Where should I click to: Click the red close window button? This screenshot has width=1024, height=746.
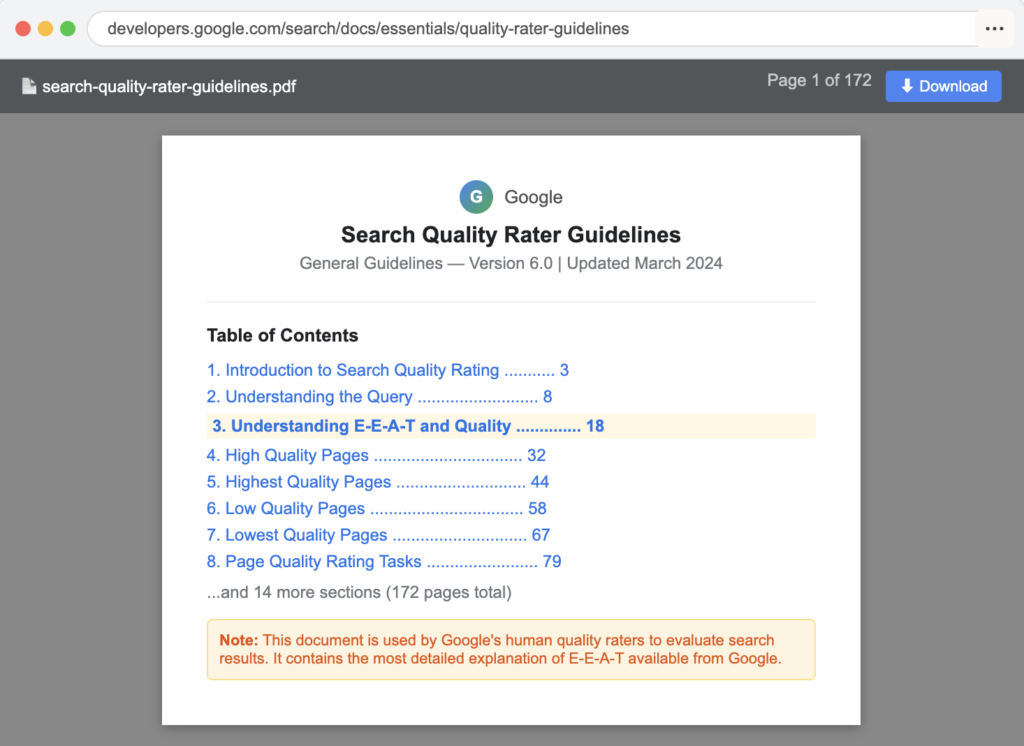[x=23, y=29]
